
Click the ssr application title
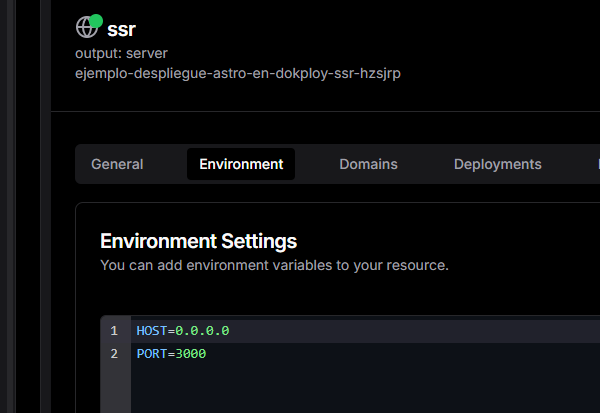click(x=121, y=29)
